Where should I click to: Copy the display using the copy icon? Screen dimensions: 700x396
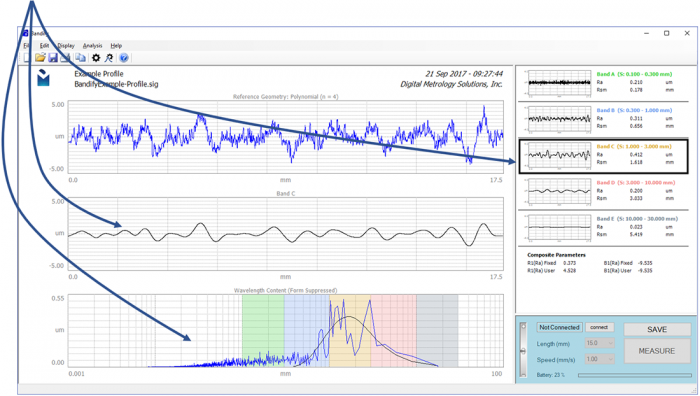80,58
